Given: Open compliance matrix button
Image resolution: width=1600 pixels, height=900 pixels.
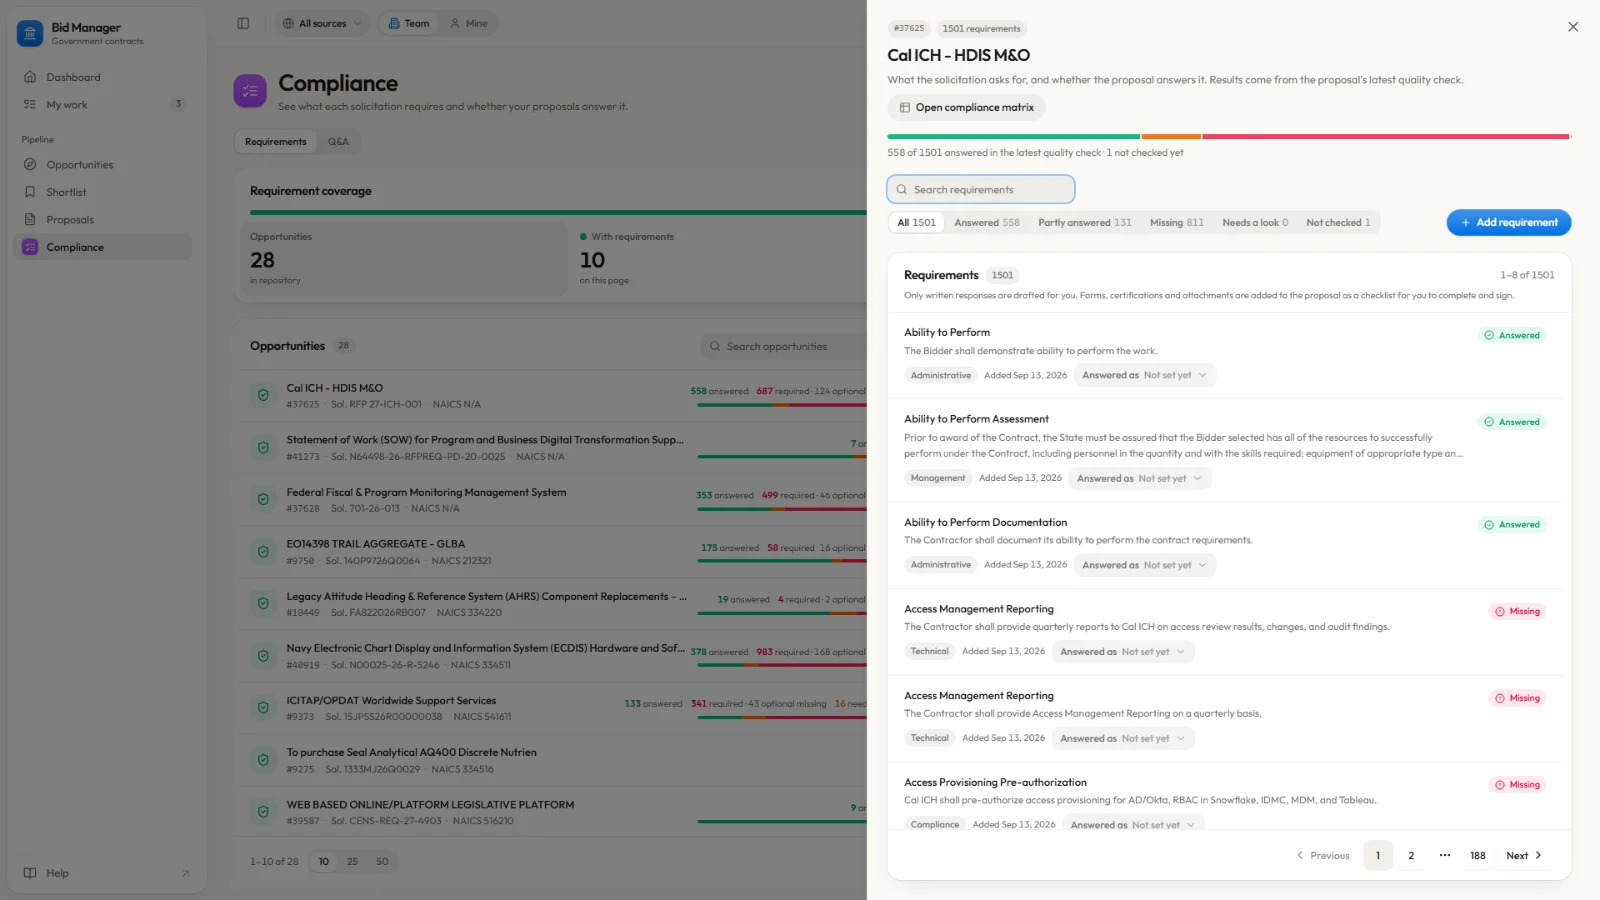Looking at the screenshot, I should 966,107.
